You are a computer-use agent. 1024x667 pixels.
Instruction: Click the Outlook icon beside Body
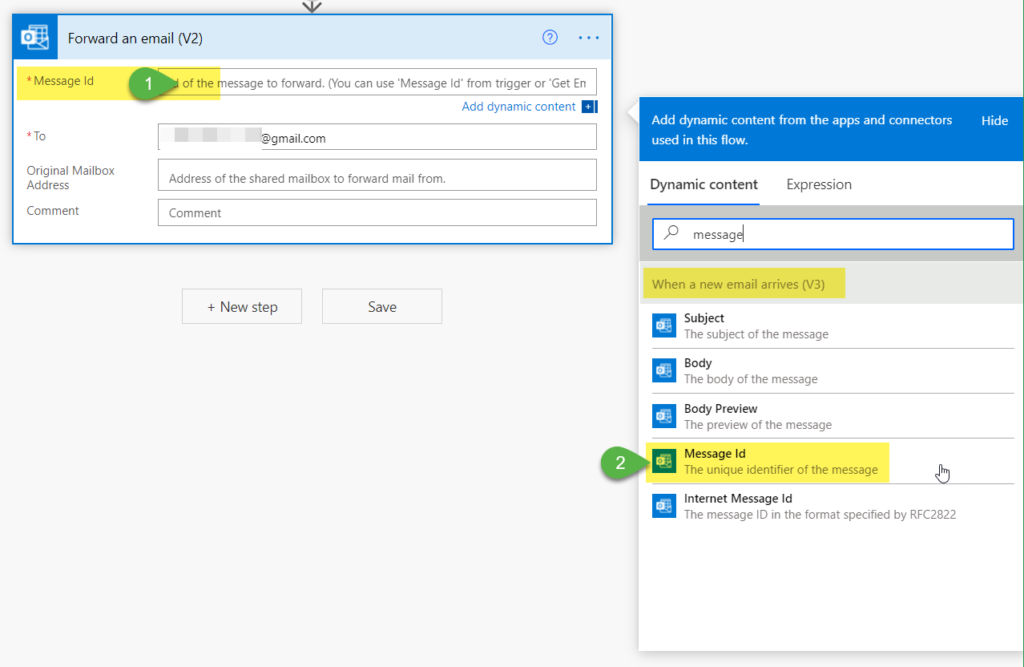tap(664, 370)
